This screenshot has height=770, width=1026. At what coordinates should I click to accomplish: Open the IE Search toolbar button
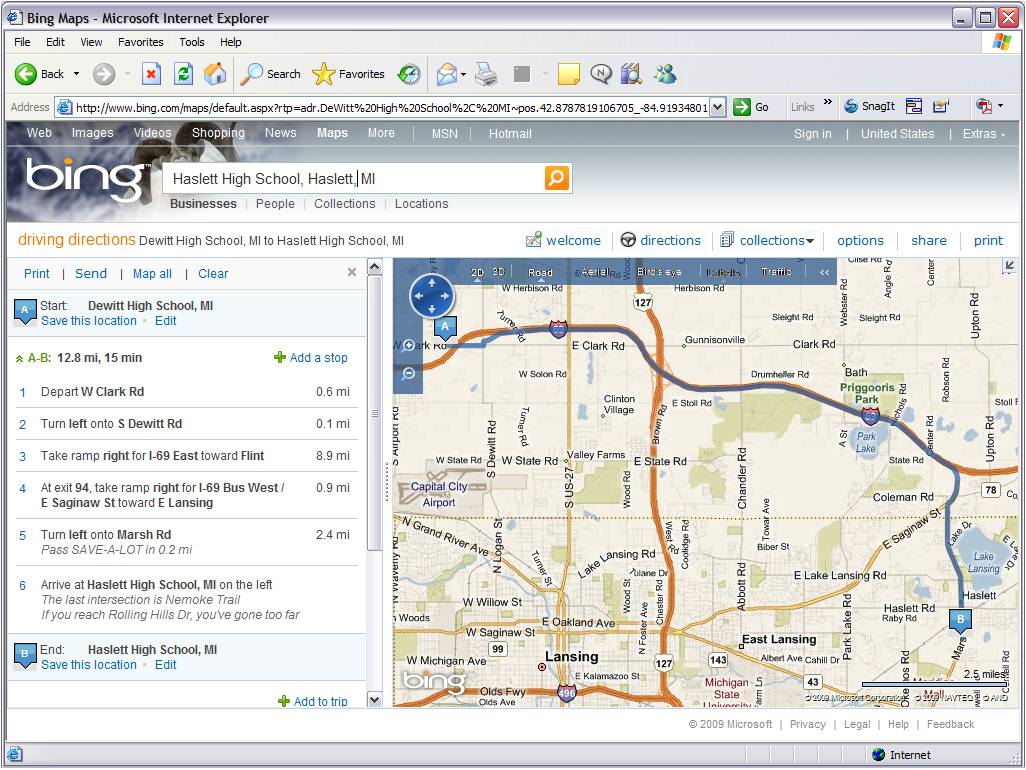point(270,74)
